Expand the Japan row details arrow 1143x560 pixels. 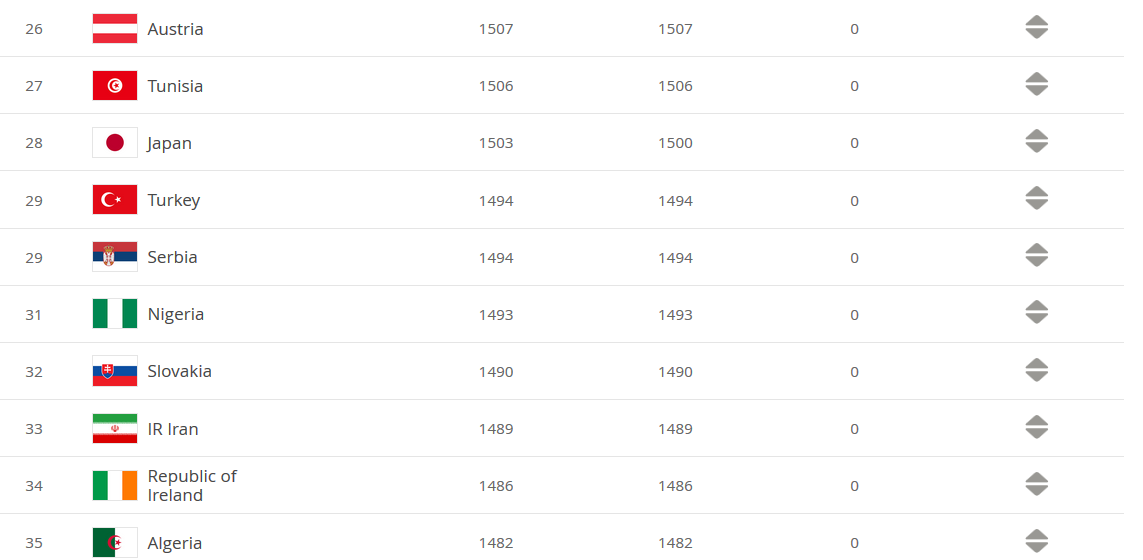[x=1036, y=142]
